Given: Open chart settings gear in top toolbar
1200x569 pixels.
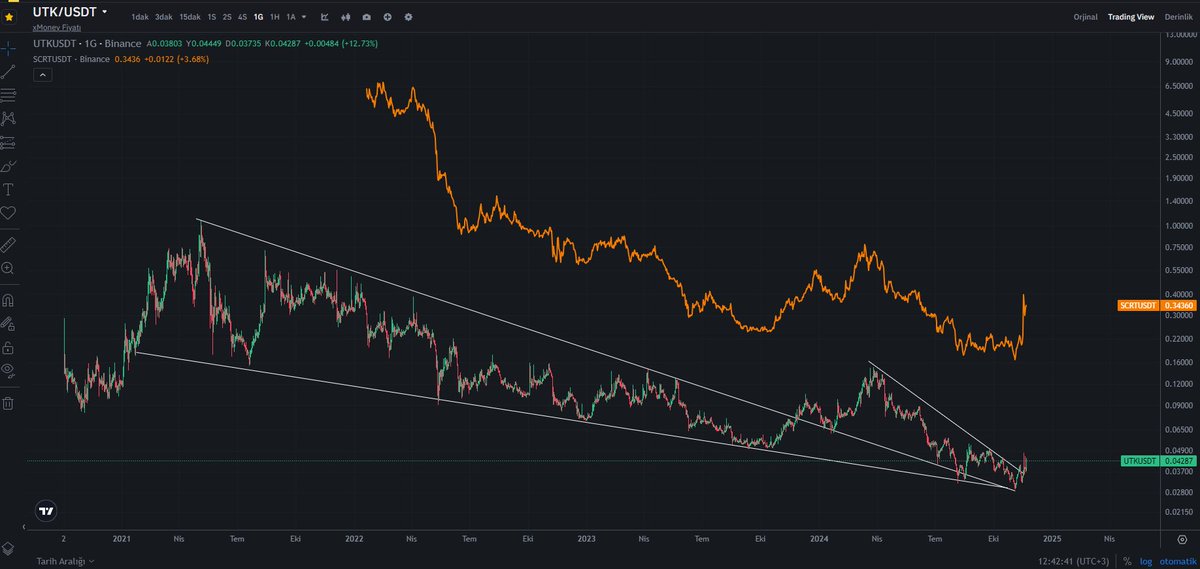Looking at the screenshot, I should coord(408,17).
